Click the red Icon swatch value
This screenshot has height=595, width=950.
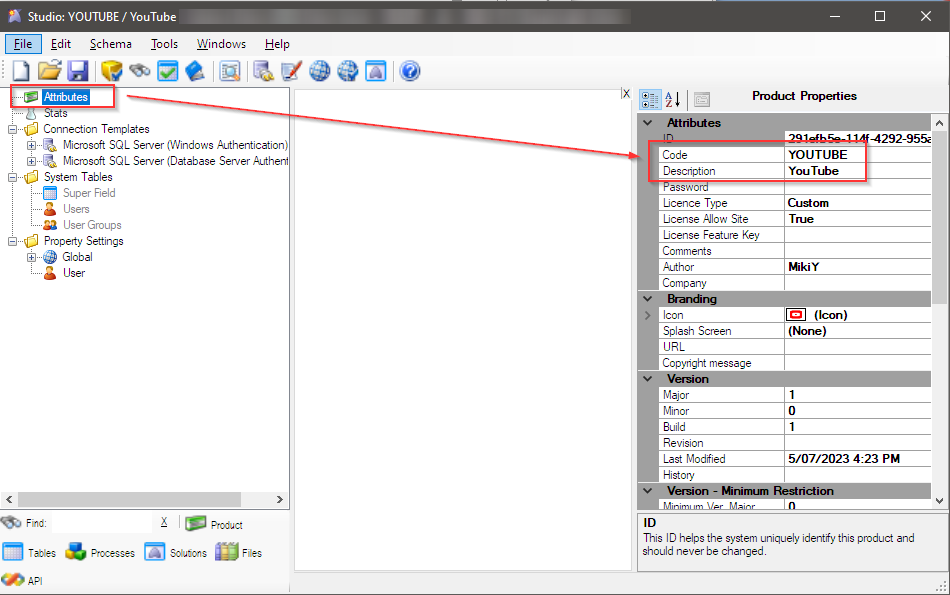tap(796, 314)
